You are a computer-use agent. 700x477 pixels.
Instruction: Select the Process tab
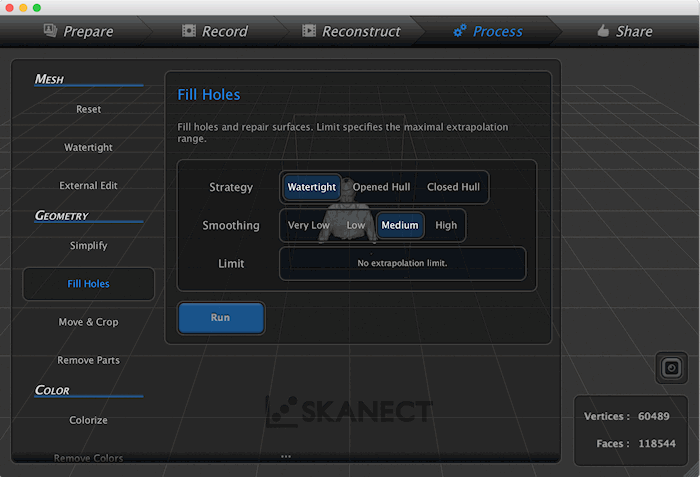488,31
